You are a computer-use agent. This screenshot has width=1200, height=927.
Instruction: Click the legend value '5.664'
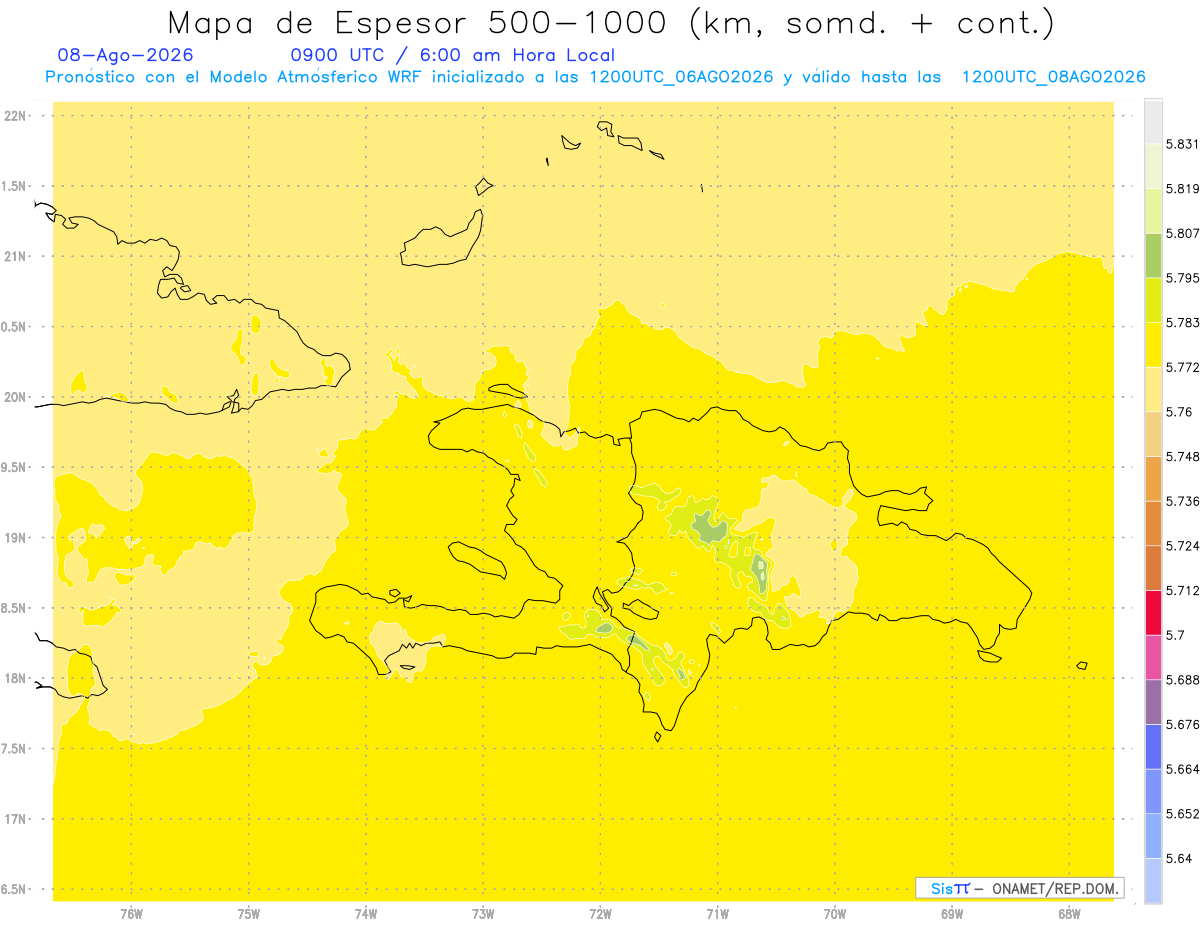1183,769
